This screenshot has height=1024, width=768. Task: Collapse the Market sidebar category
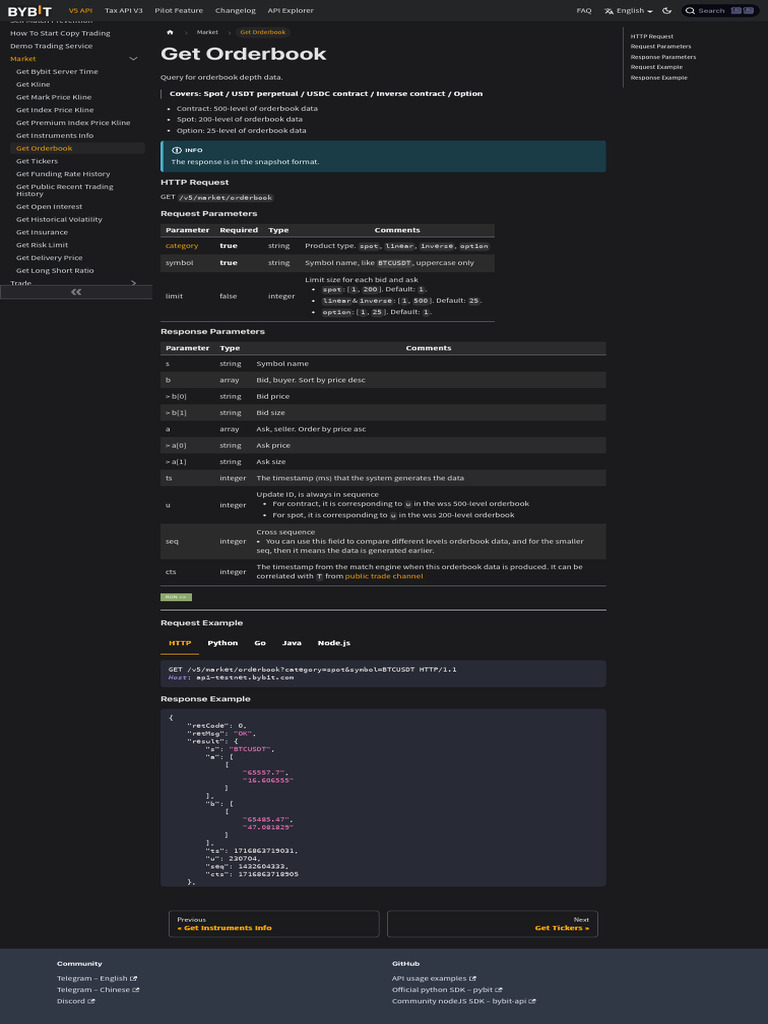pyautogui.click(x=133, y=59)
